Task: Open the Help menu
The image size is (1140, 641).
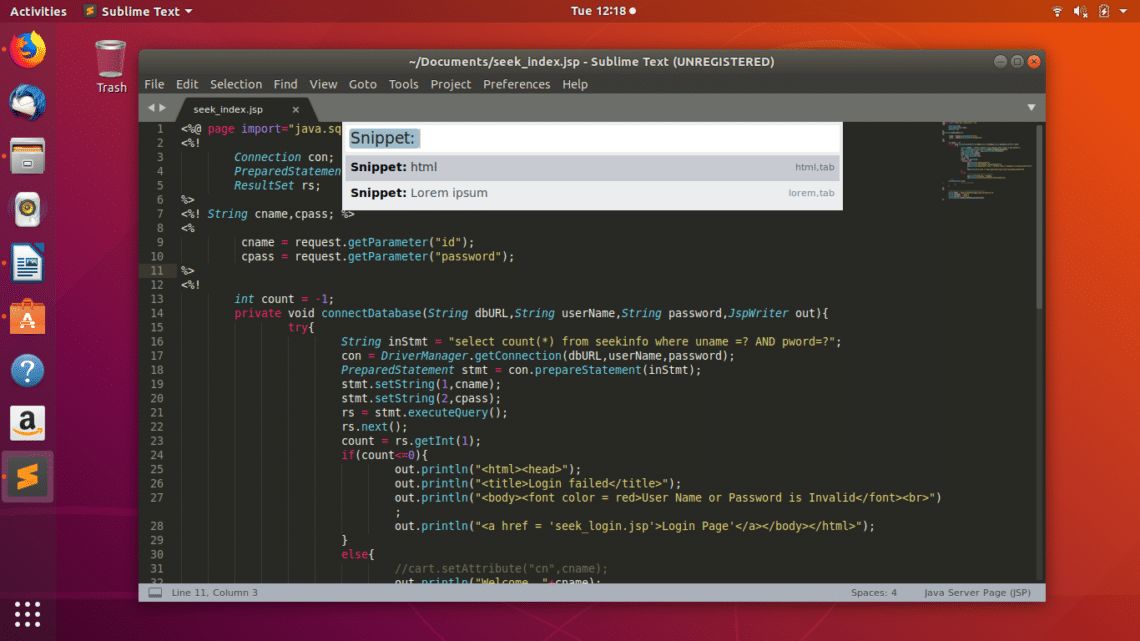Action: tap(574, 84)
